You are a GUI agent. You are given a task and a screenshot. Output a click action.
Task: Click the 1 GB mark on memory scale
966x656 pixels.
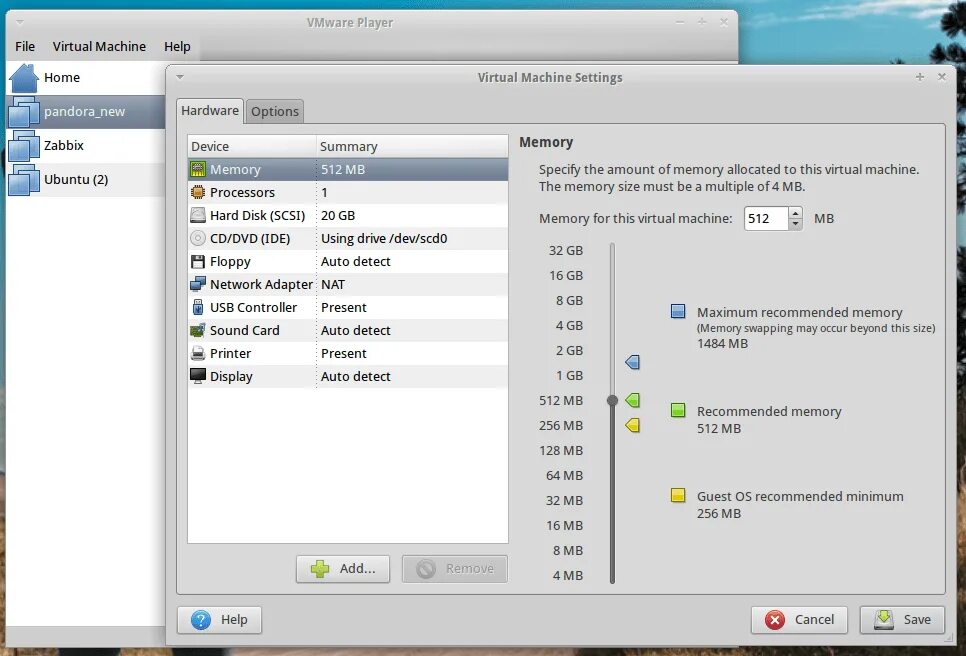(x=569, y=375)
